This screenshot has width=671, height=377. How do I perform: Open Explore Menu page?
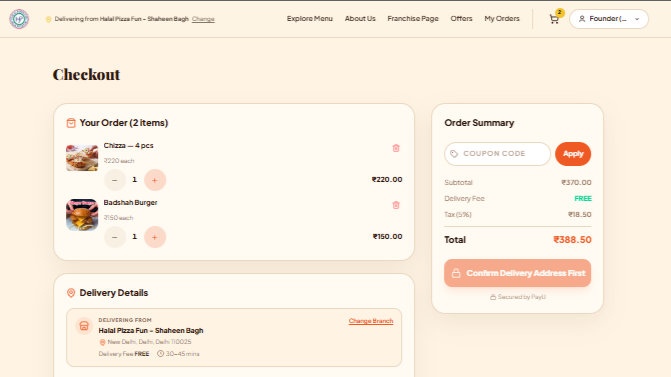click(x=310, y=19)
